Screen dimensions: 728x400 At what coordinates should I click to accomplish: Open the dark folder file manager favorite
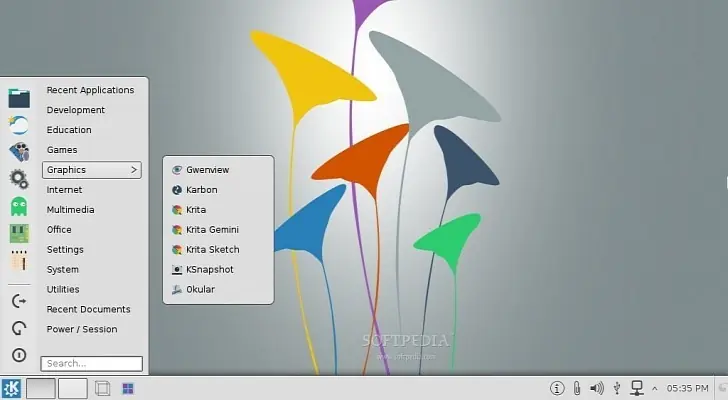point(19,98)
